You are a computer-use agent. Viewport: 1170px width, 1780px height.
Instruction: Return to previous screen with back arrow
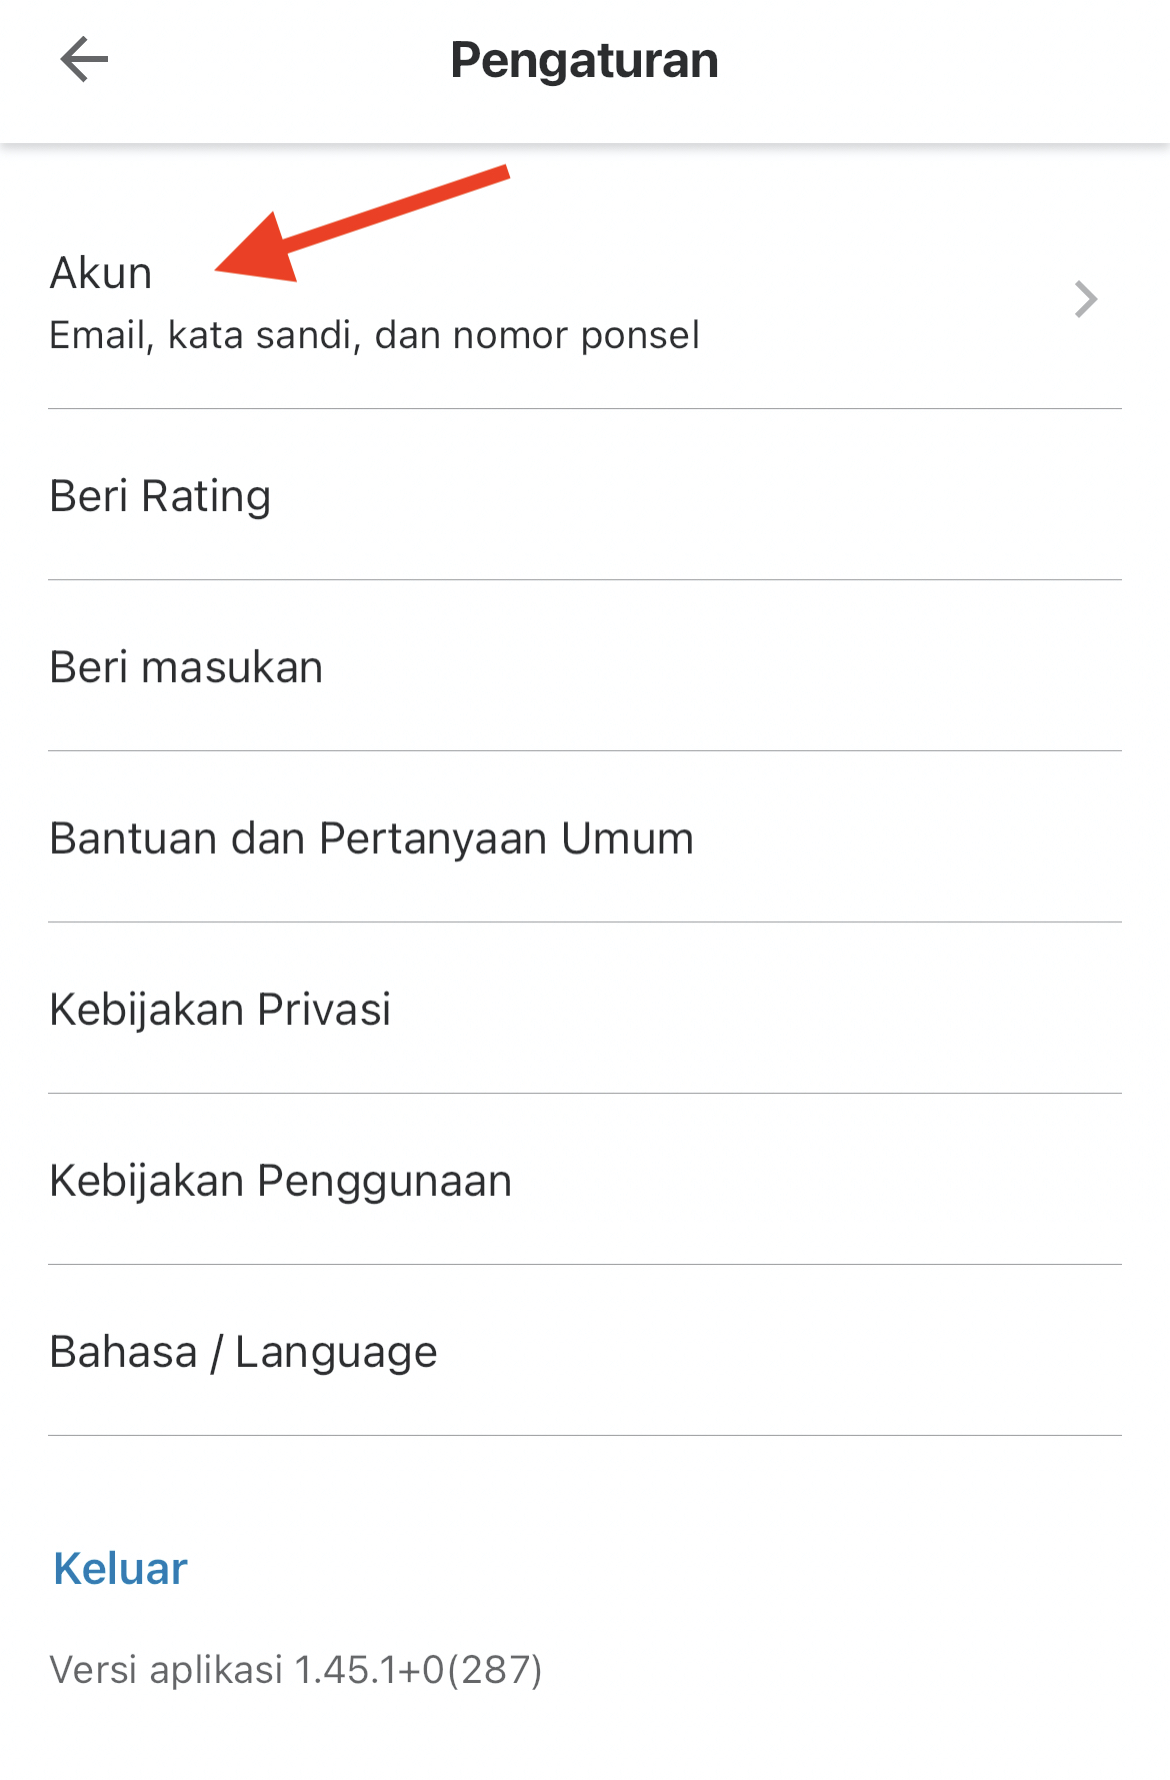click(84, 60)
